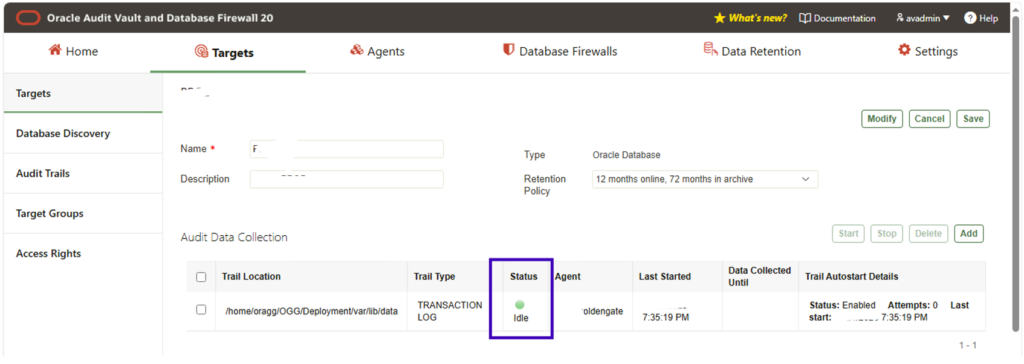The width and height of the screenshot is (1024, 364).
Task: Click the Help question mark icon
Action: tap(969, 18)
